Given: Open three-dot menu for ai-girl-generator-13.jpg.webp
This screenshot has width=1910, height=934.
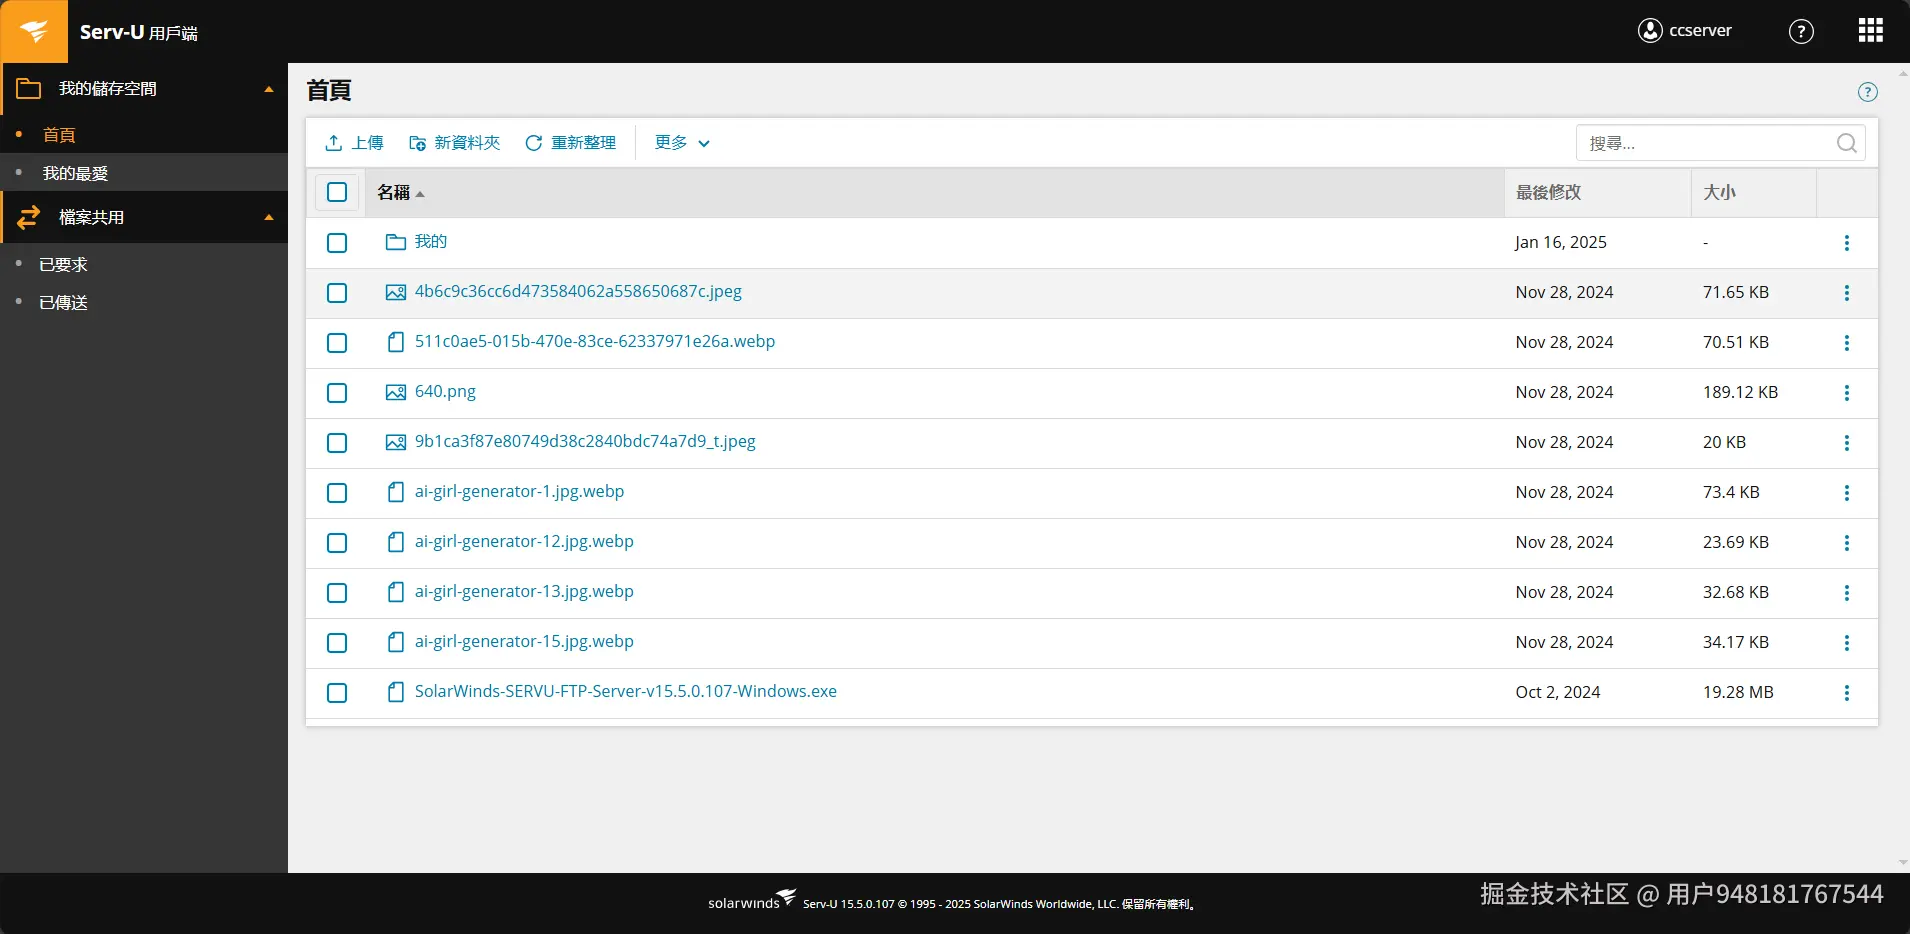Looking at the screenshot, I should (1847, 593).
